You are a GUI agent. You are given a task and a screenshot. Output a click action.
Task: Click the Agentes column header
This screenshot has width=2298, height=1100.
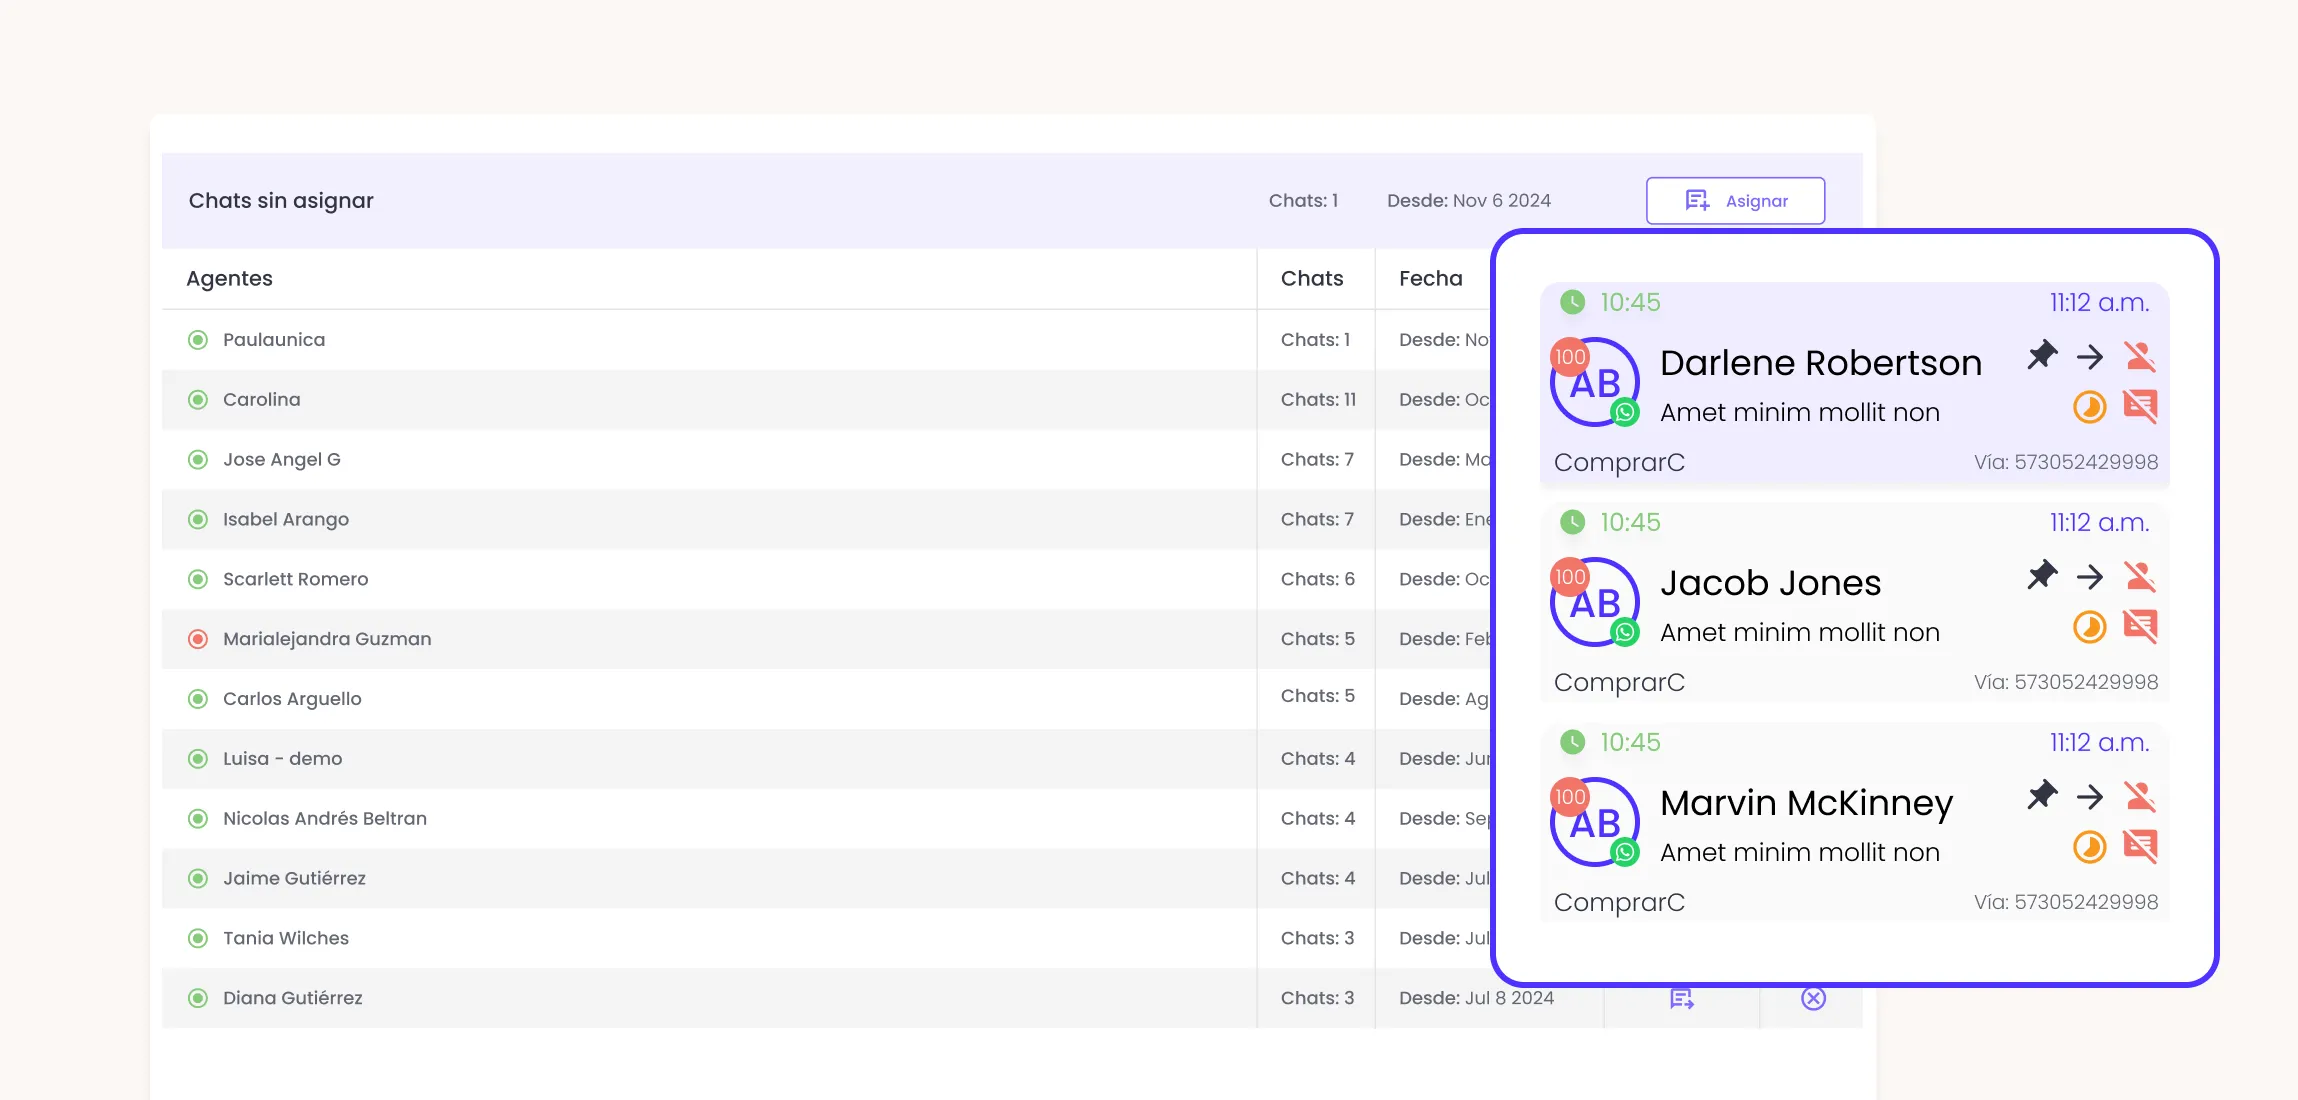coord(229,279)
